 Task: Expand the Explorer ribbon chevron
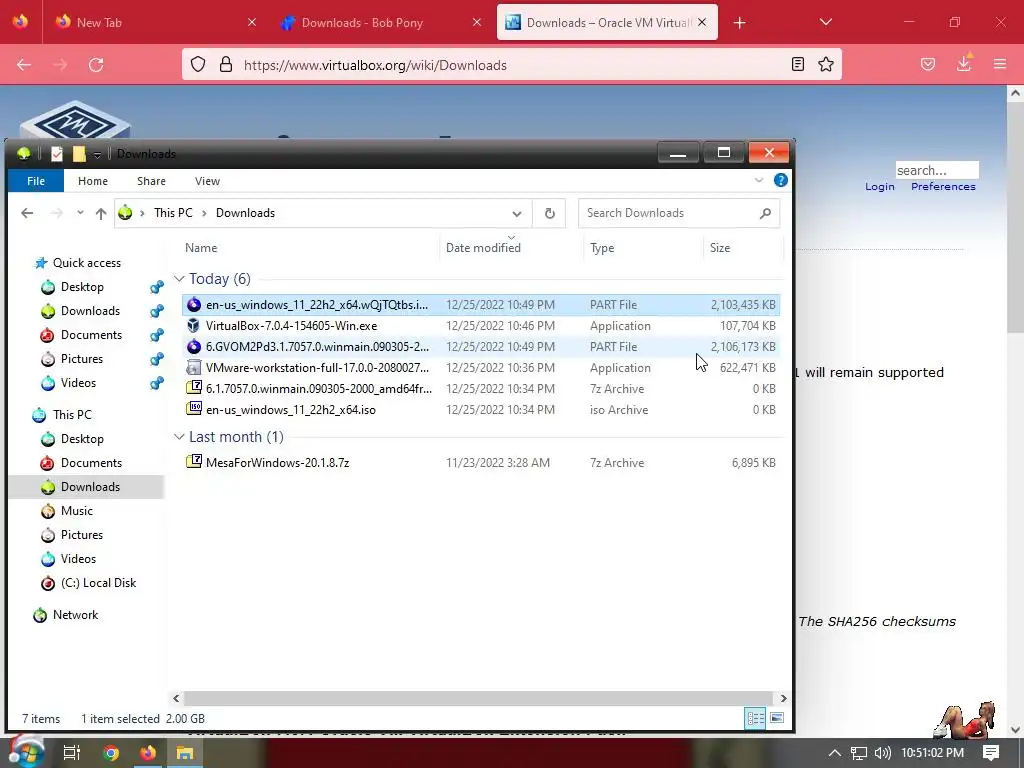(x=759, y=180)
